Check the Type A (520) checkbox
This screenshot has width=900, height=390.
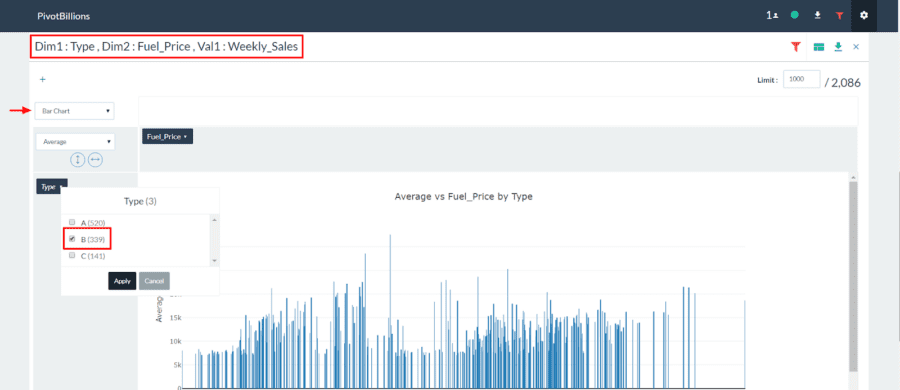[x=72, y=222]
